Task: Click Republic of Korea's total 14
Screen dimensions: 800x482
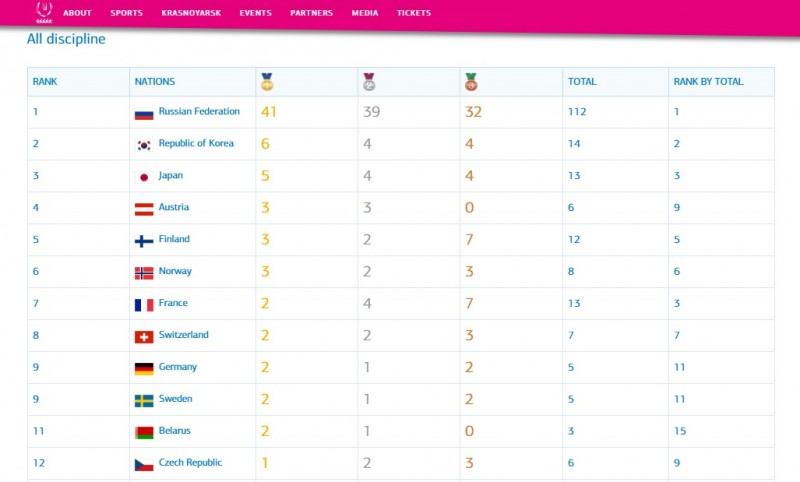Action: [574, 144]
